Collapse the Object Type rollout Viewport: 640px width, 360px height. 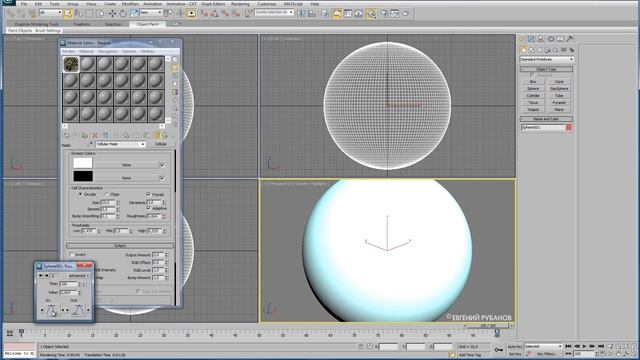point(546,69)
